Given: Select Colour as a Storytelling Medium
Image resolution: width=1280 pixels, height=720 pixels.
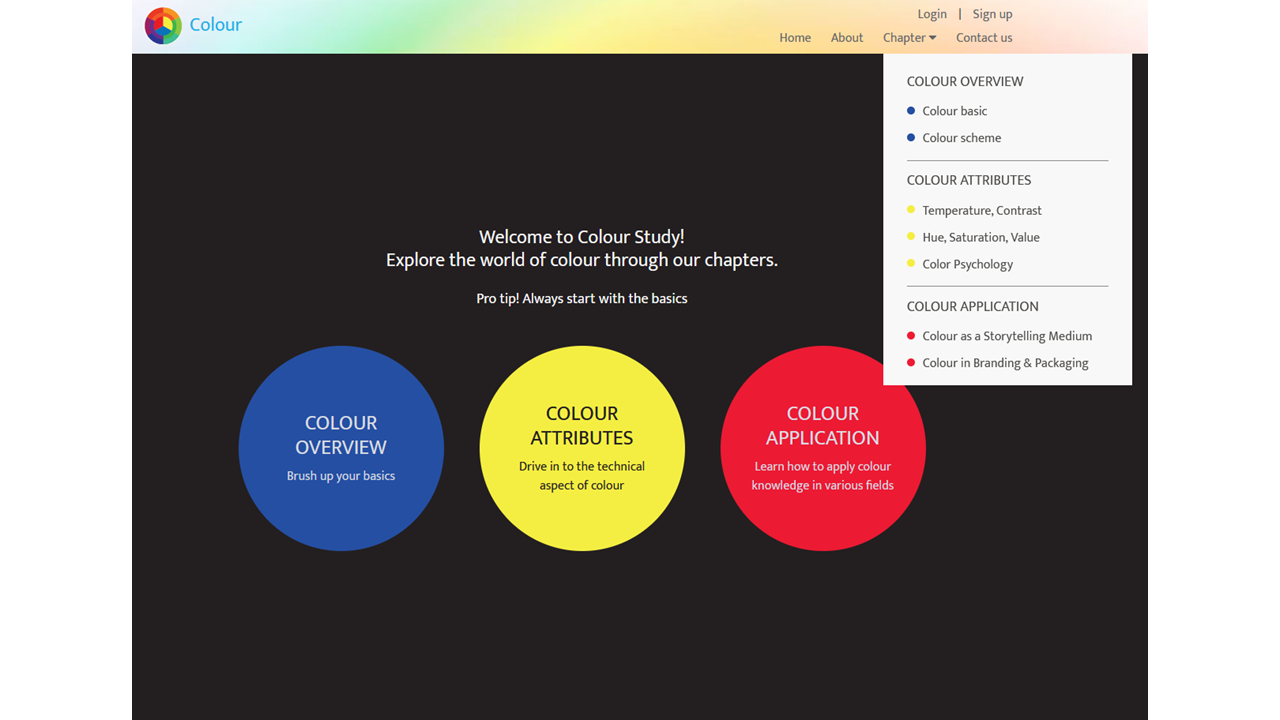Looking at the screenshot, I should tap(1006, 337).
